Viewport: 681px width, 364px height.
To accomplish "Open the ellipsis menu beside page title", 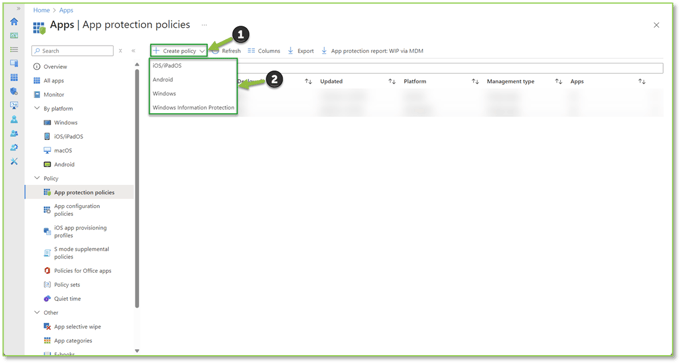I will click(204, 25).
